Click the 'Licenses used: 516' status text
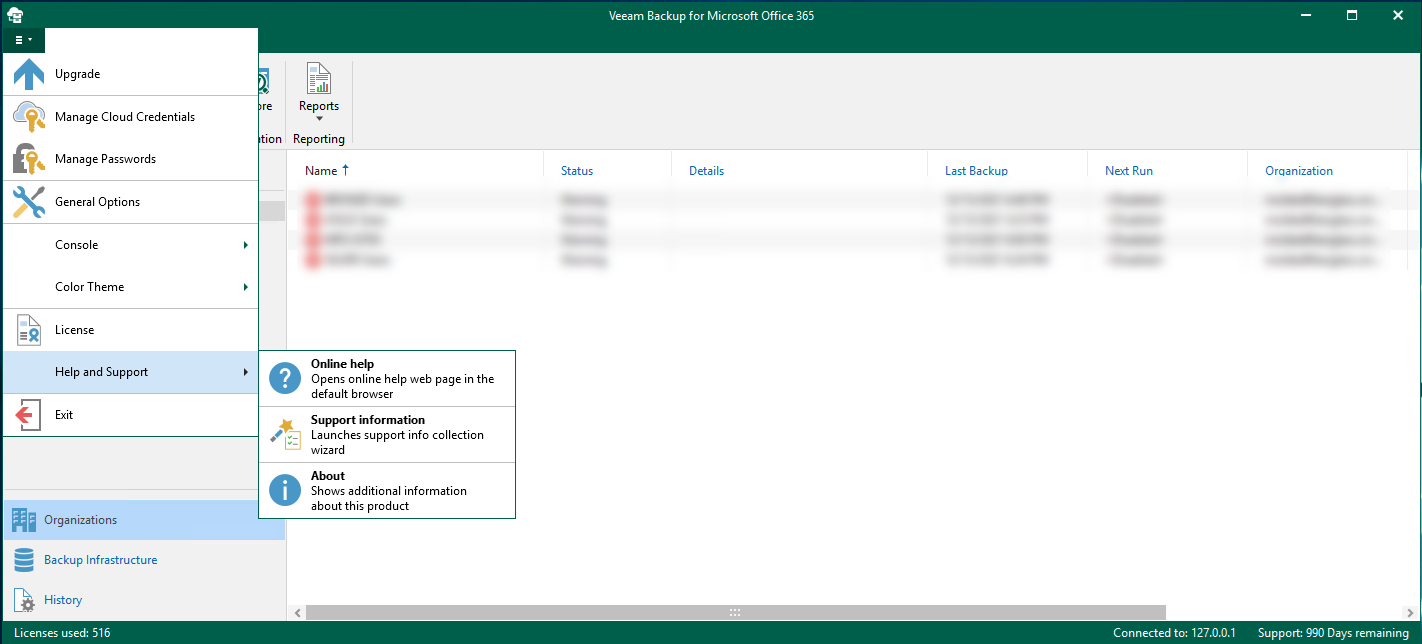Image resolution: width=1422 pixels, height=644 pixels. tap(62, 633)
